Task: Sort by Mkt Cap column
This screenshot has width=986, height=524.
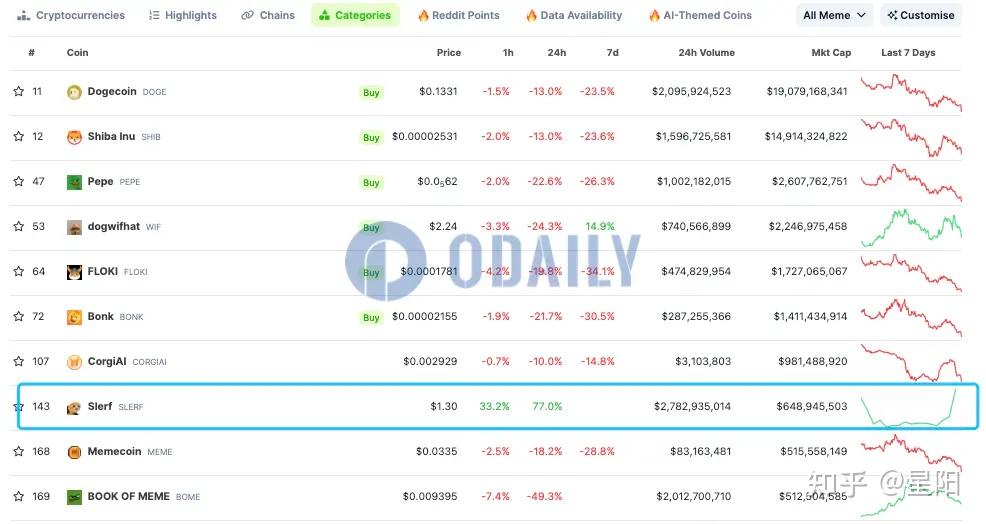Action: click(831, 53)
